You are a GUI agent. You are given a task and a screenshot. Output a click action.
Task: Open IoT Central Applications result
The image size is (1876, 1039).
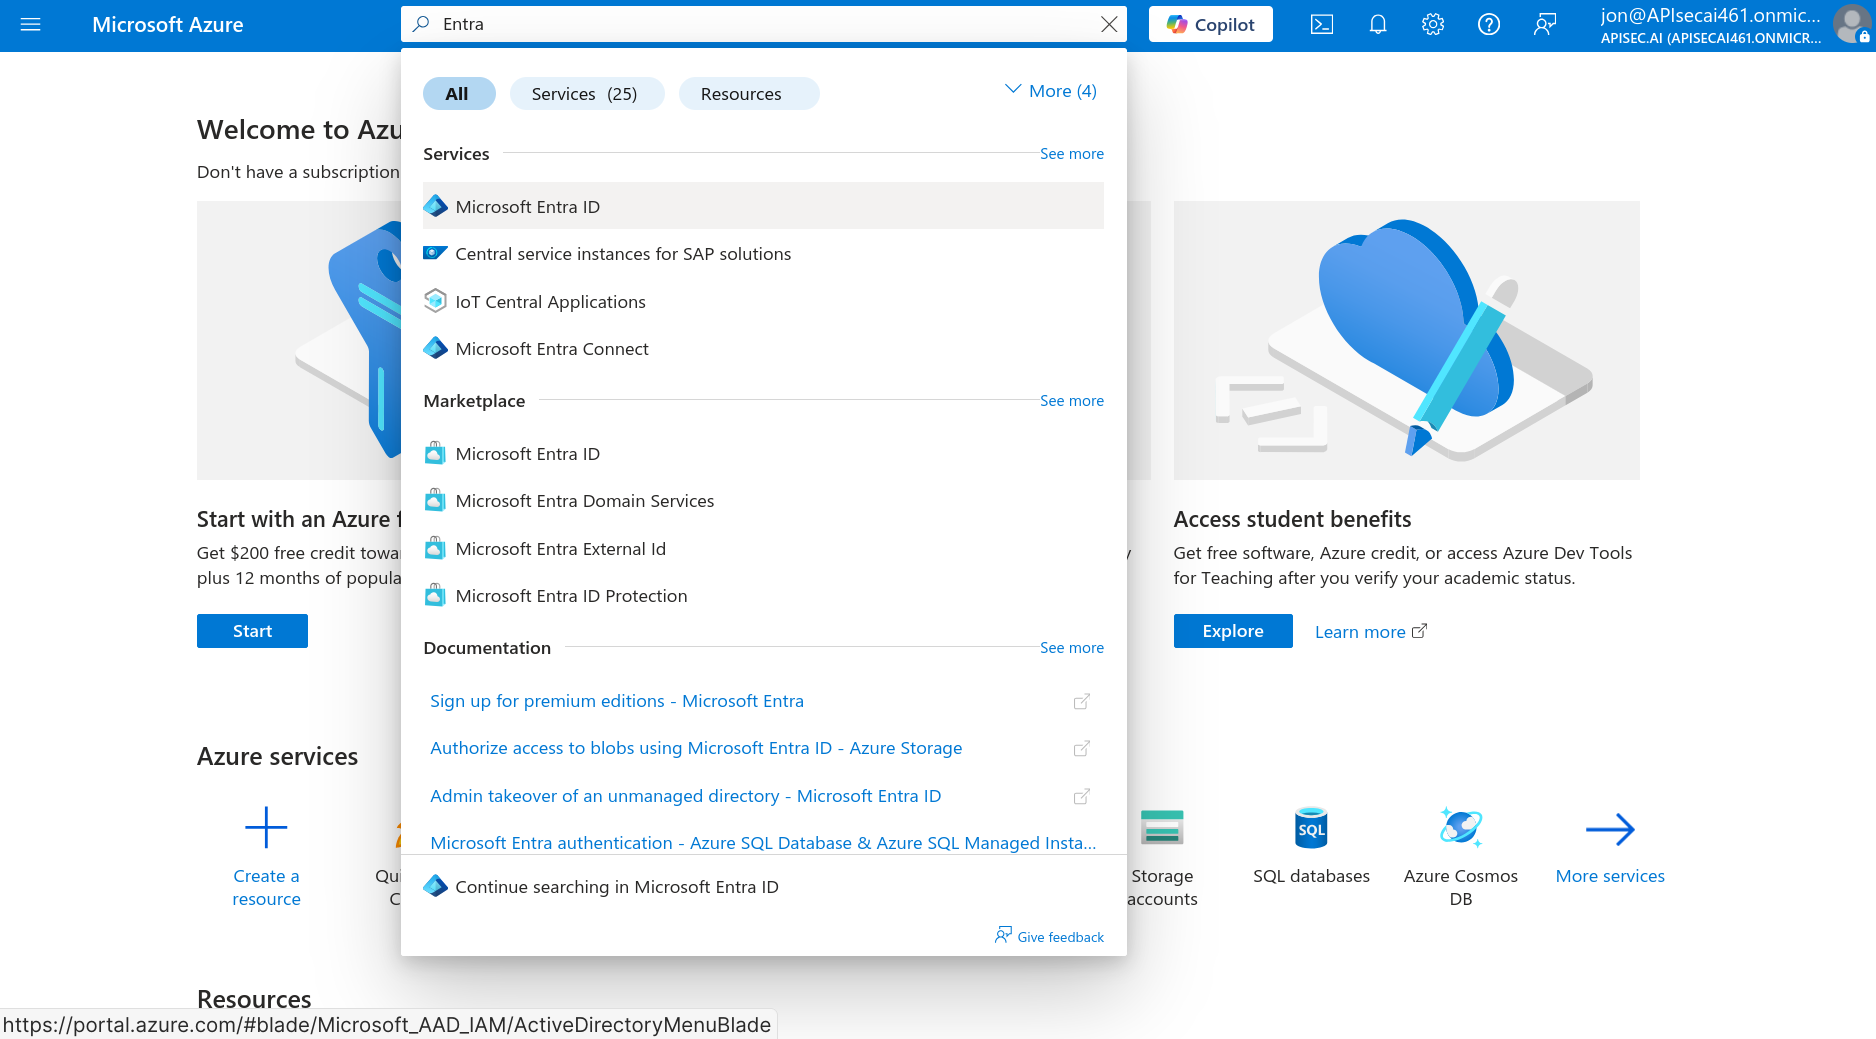pos(550,302)
